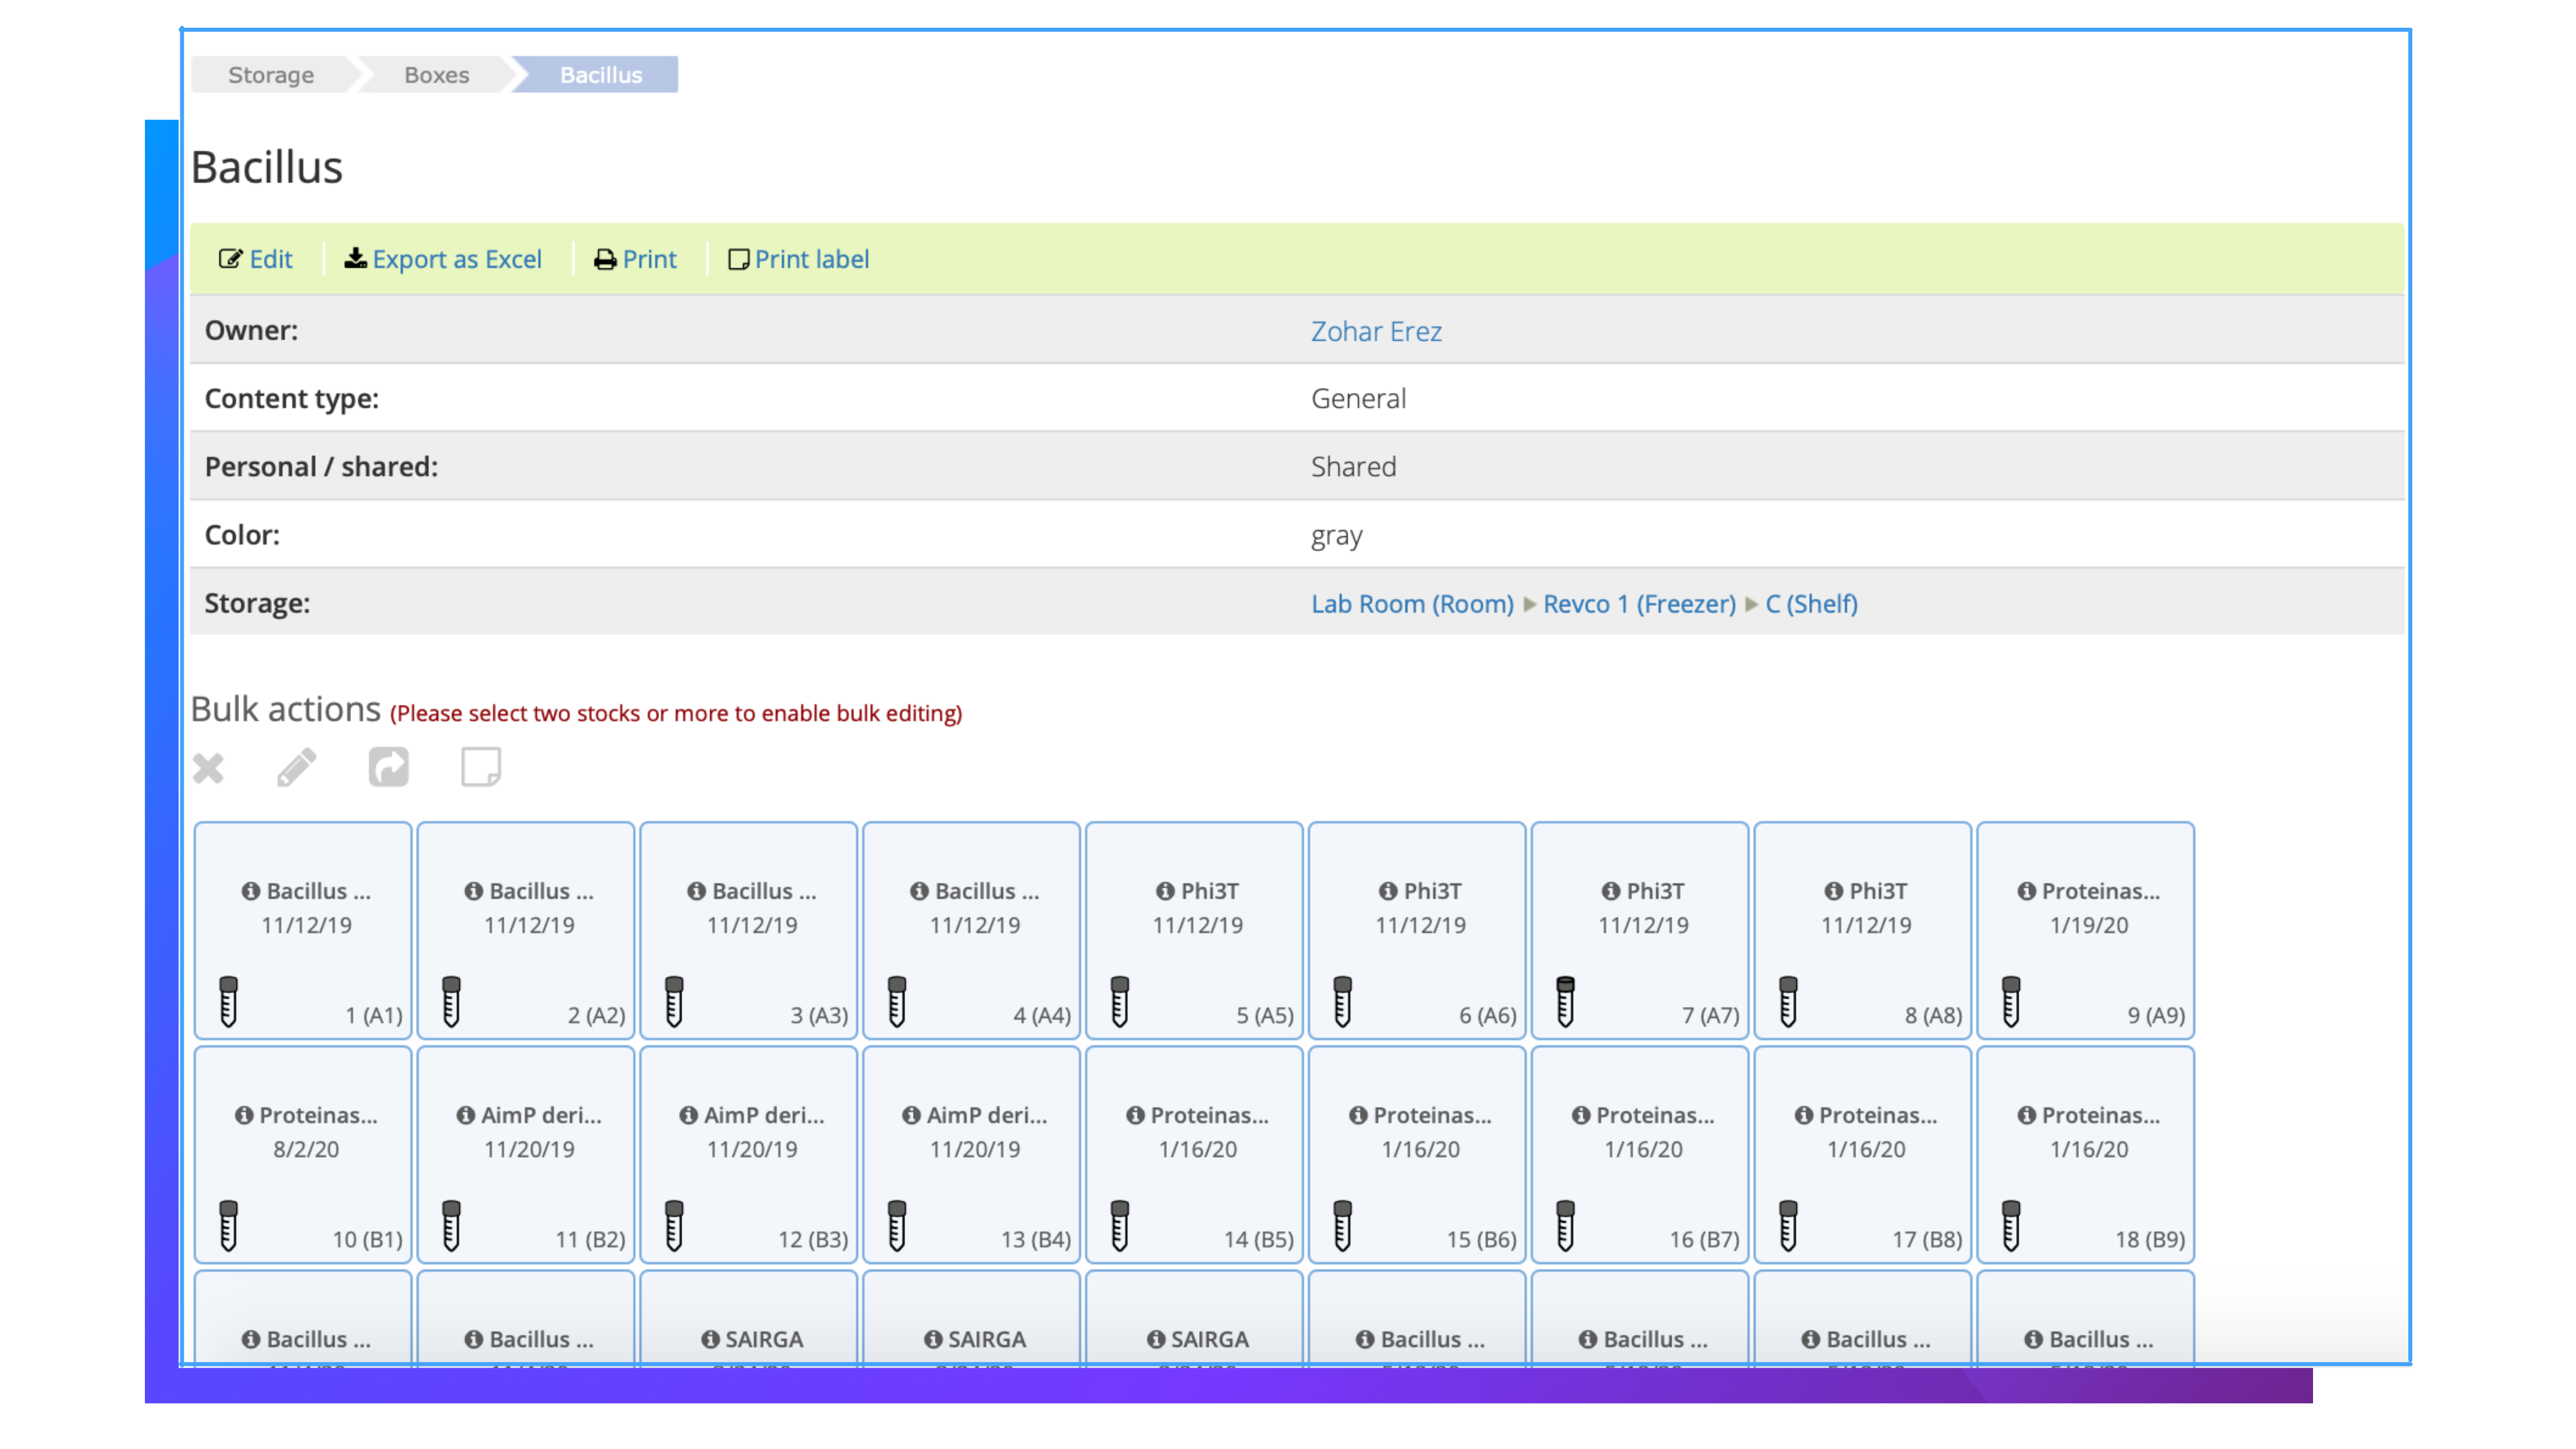
Task: Click the tube icon in cell 10 (B1)
Action: [228, 1225]
